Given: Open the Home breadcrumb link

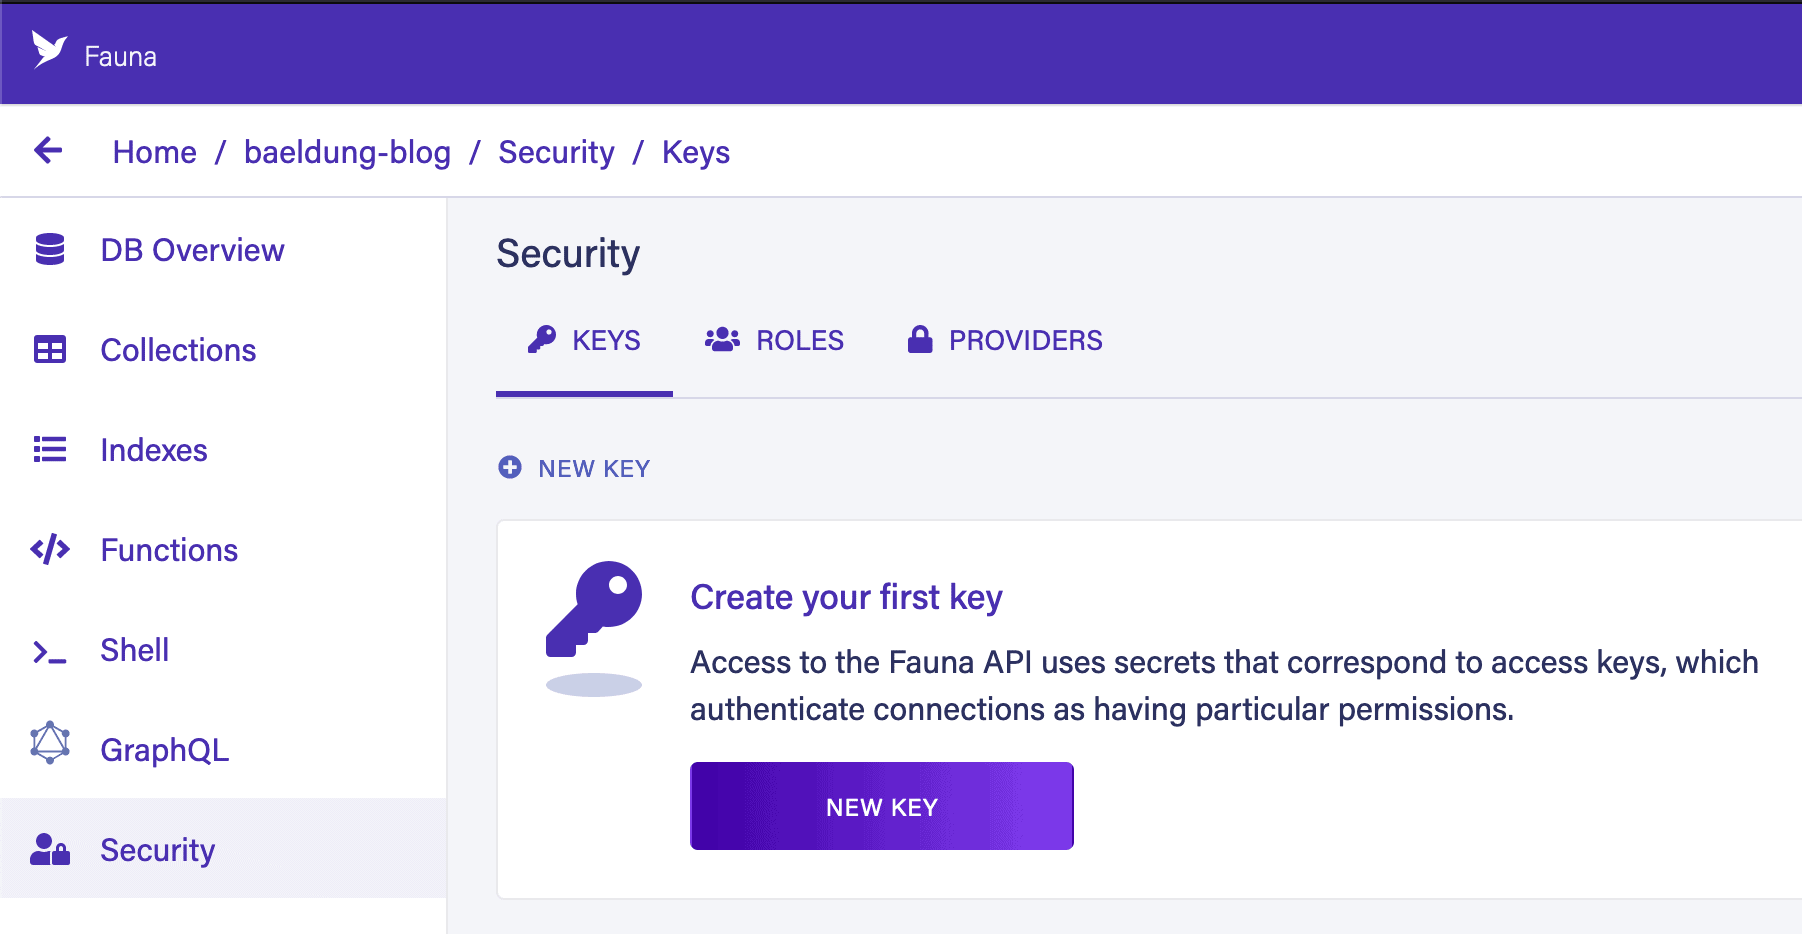Looking at the screenshot, I should click(x=154, y=152).
